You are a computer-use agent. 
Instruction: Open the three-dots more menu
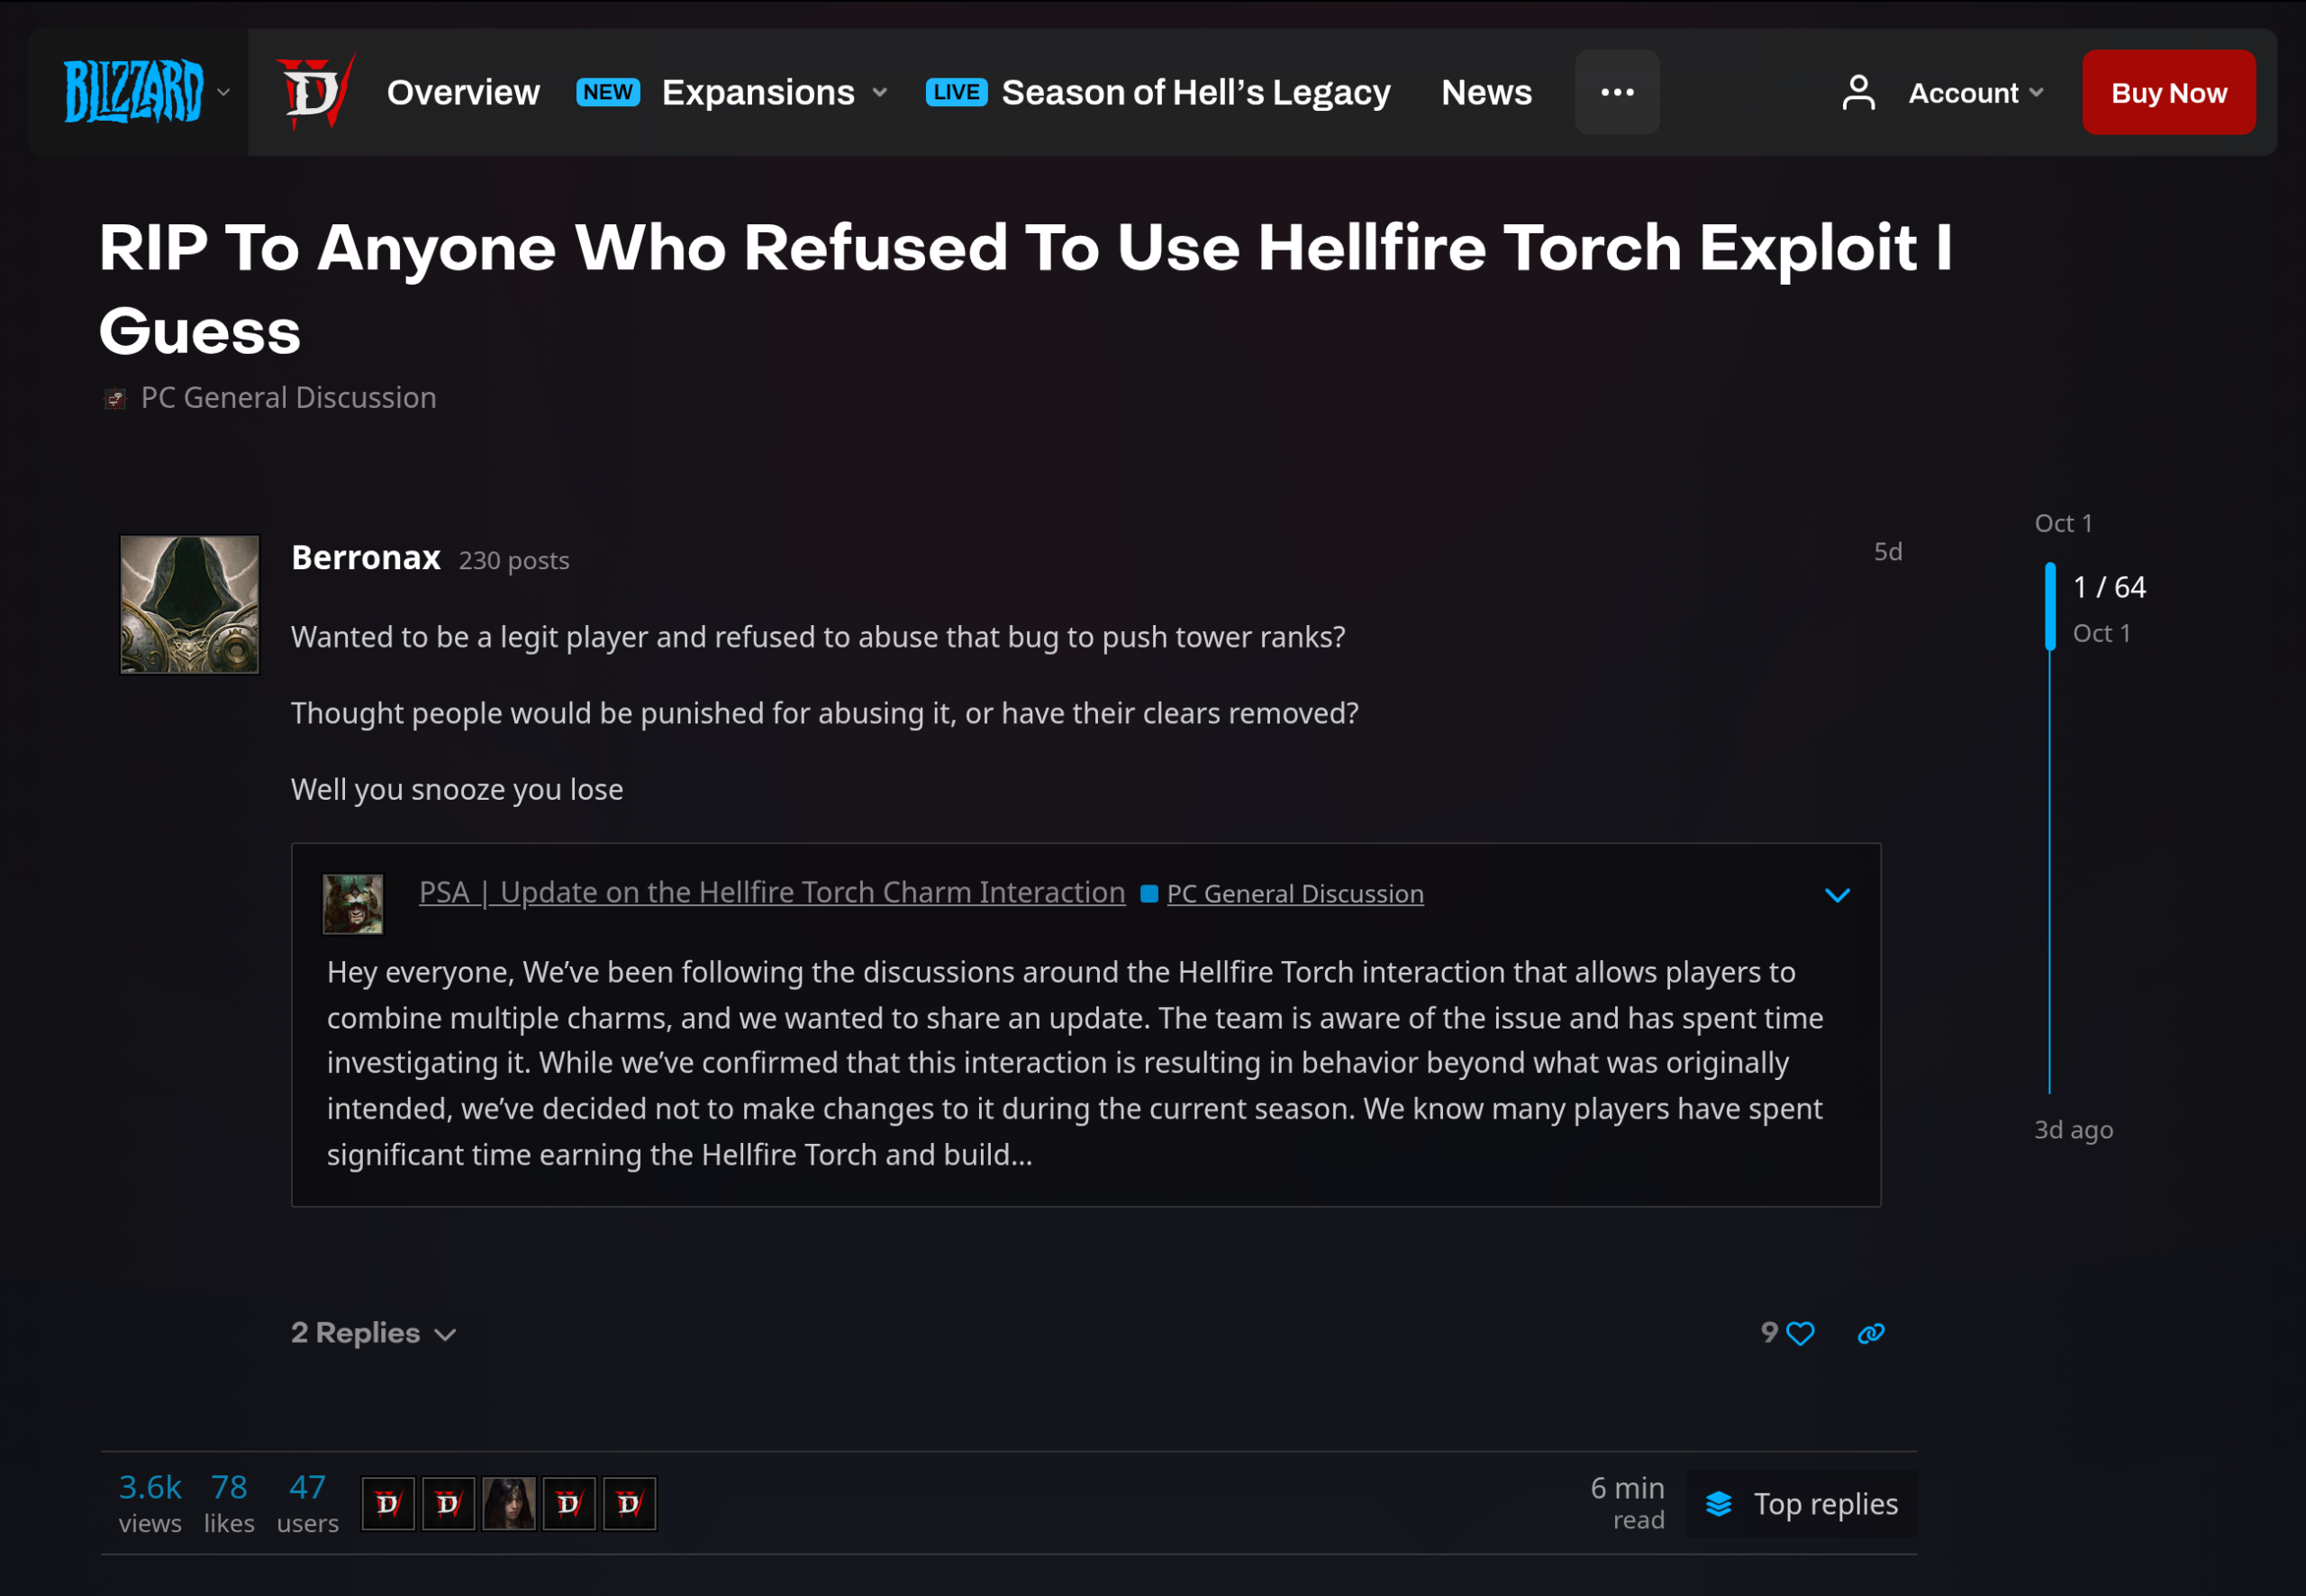click(x=1617, y=92)
